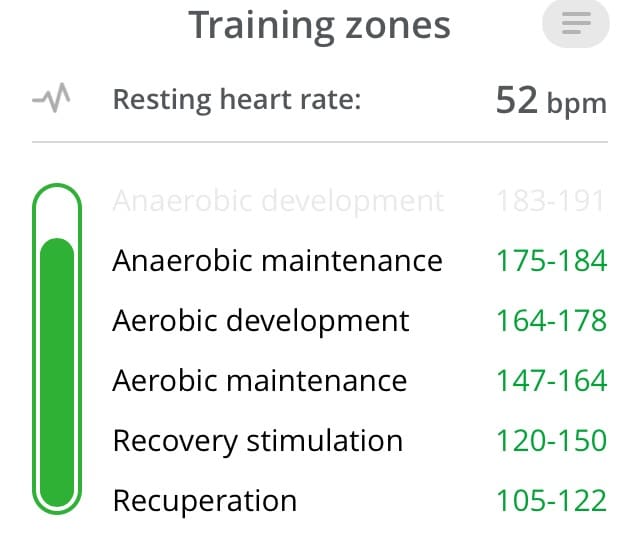Click the 164-178 heart rate range
Viewport: 640px width, 558px height.
click(551, 321)
